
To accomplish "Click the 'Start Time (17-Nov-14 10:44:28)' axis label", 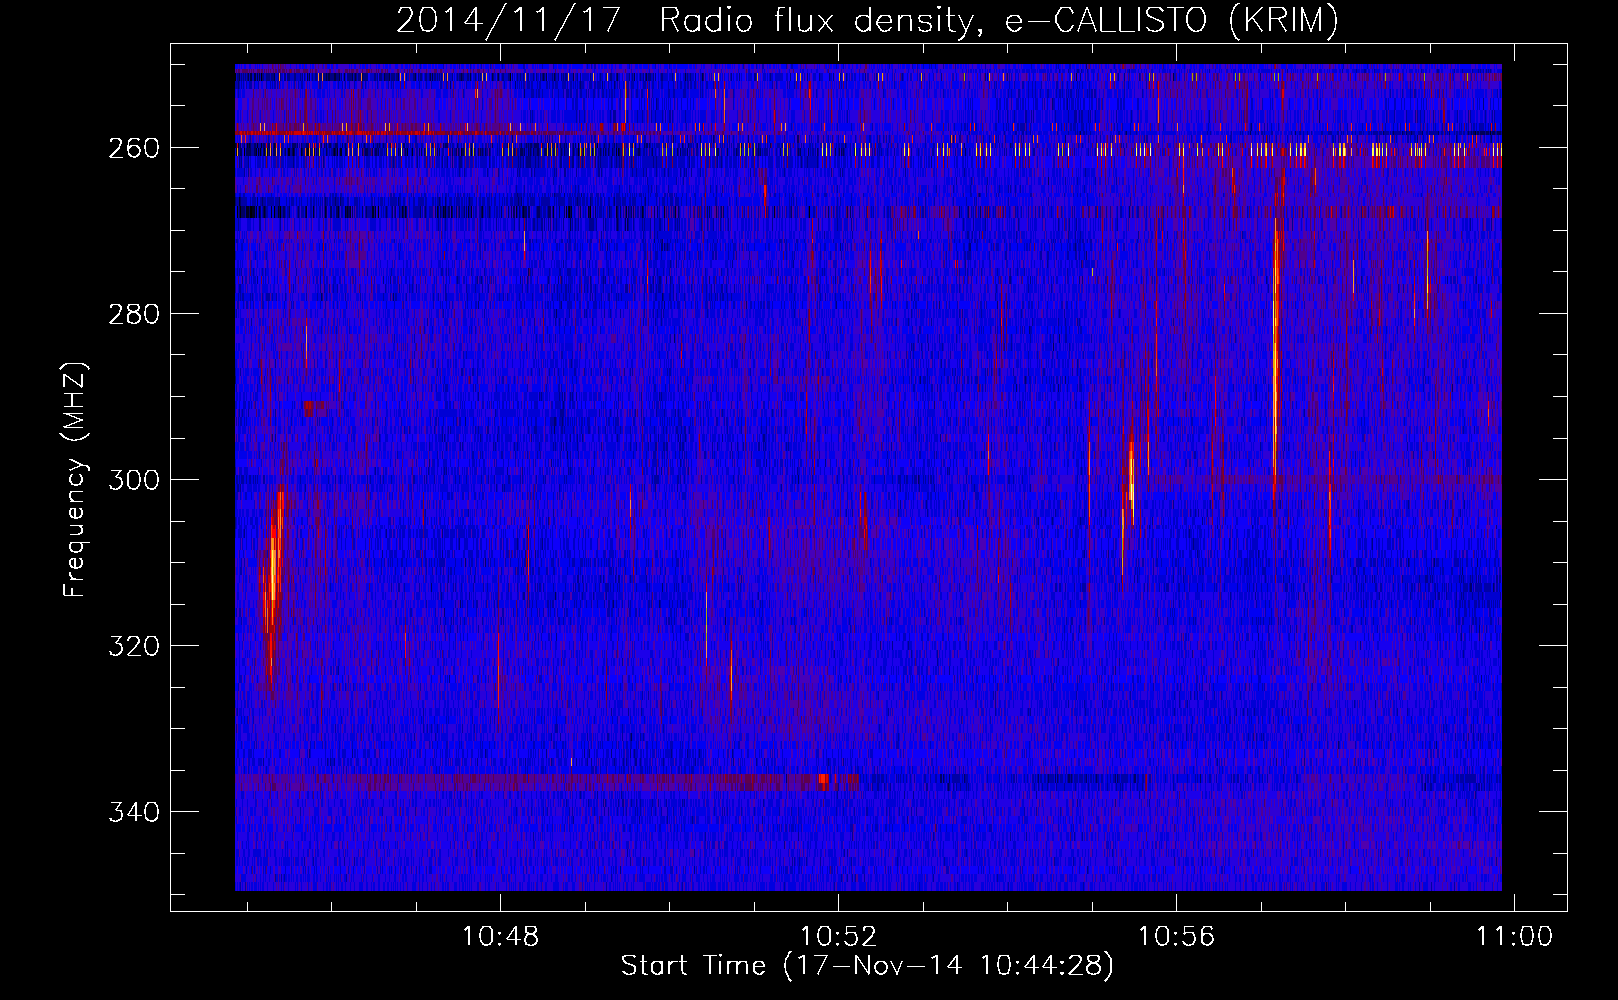I will click(x=867, y=966).
